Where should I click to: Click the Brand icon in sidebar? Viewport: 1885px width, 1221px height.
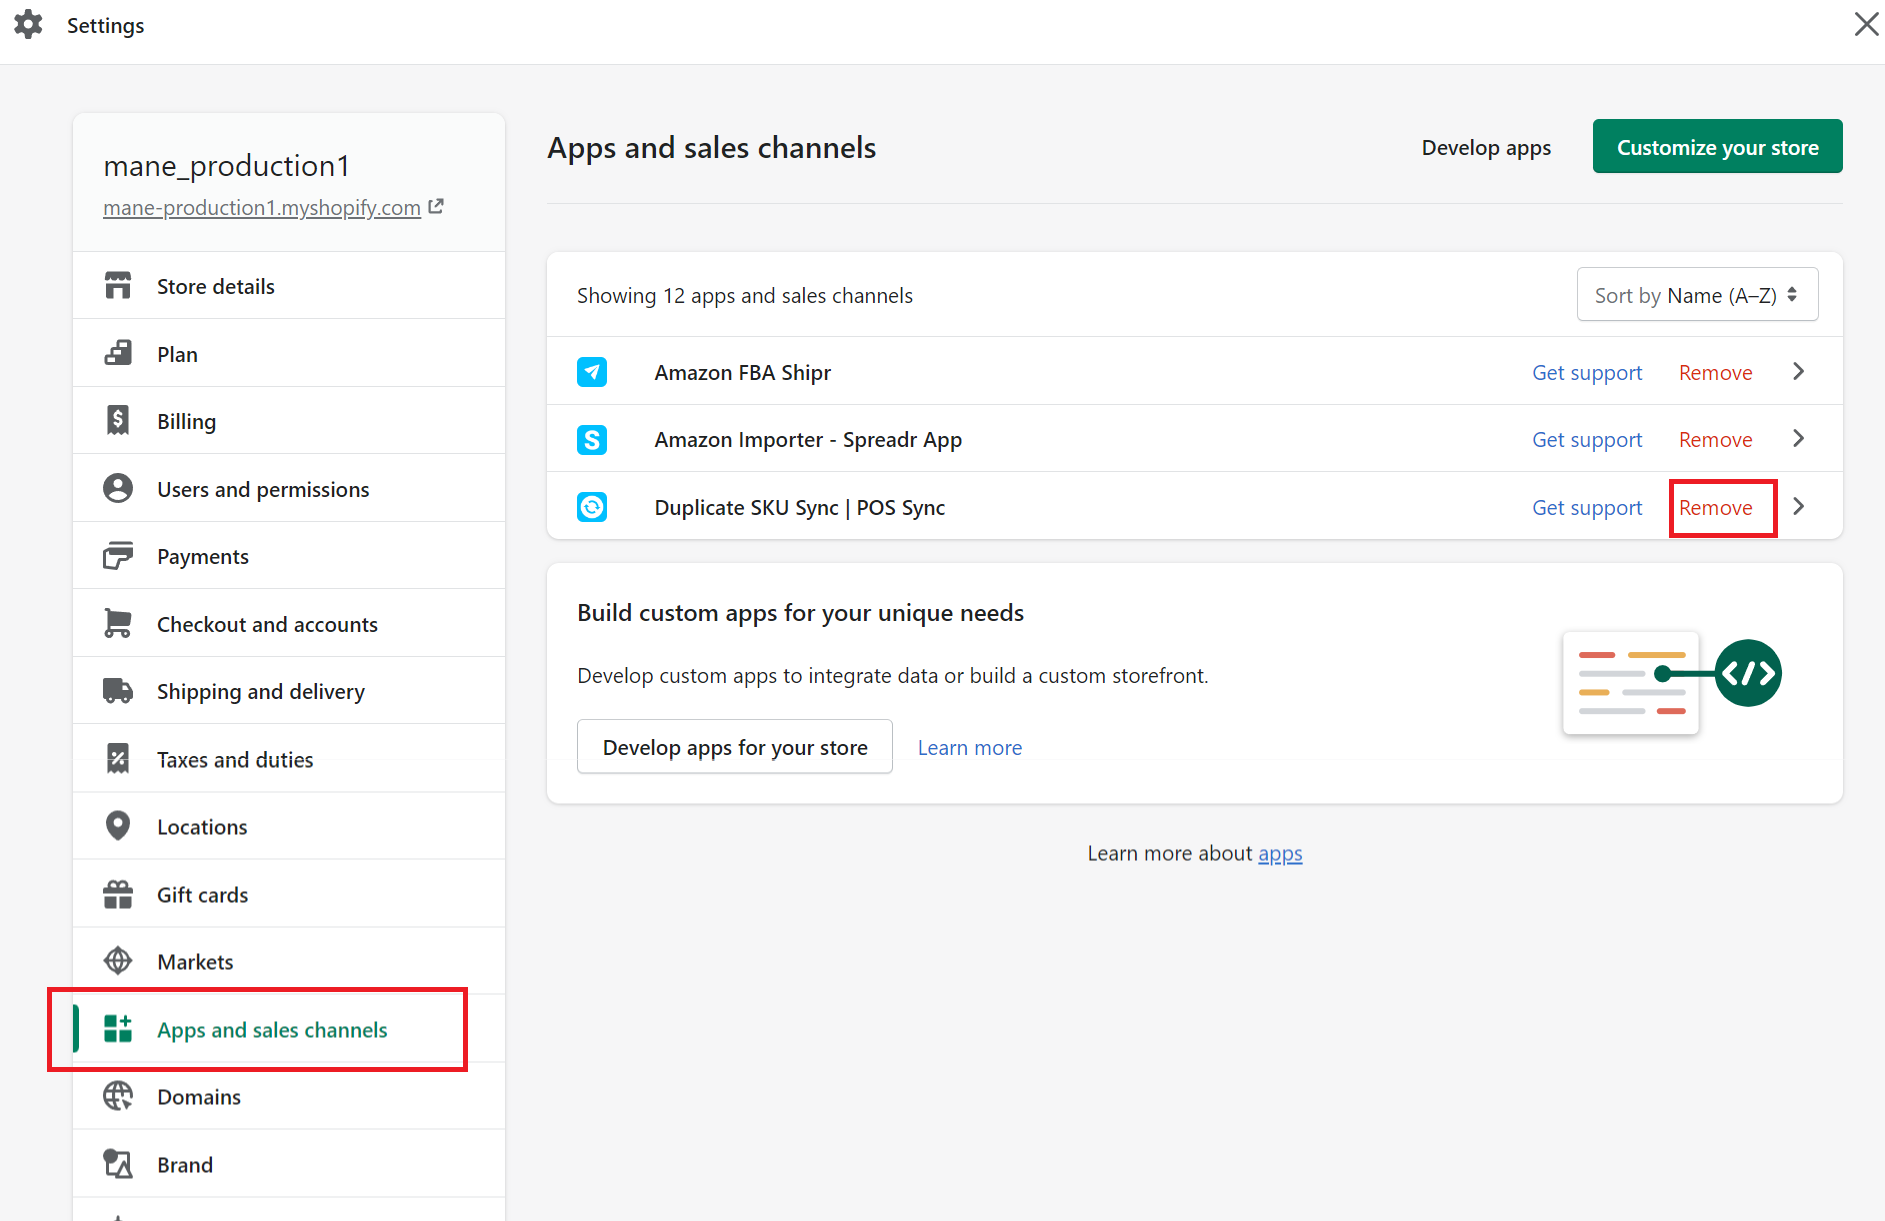coord(118,1164)
